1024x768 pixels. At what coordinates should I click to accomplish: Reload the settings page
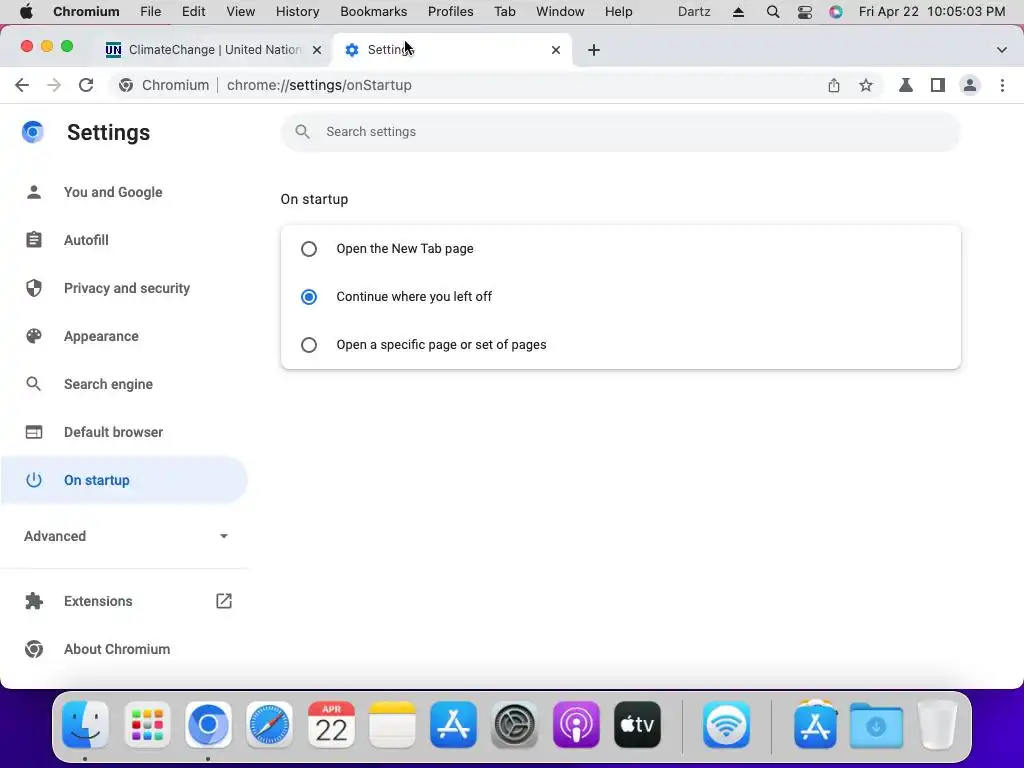pyautogui.click(x=86, y=85)
